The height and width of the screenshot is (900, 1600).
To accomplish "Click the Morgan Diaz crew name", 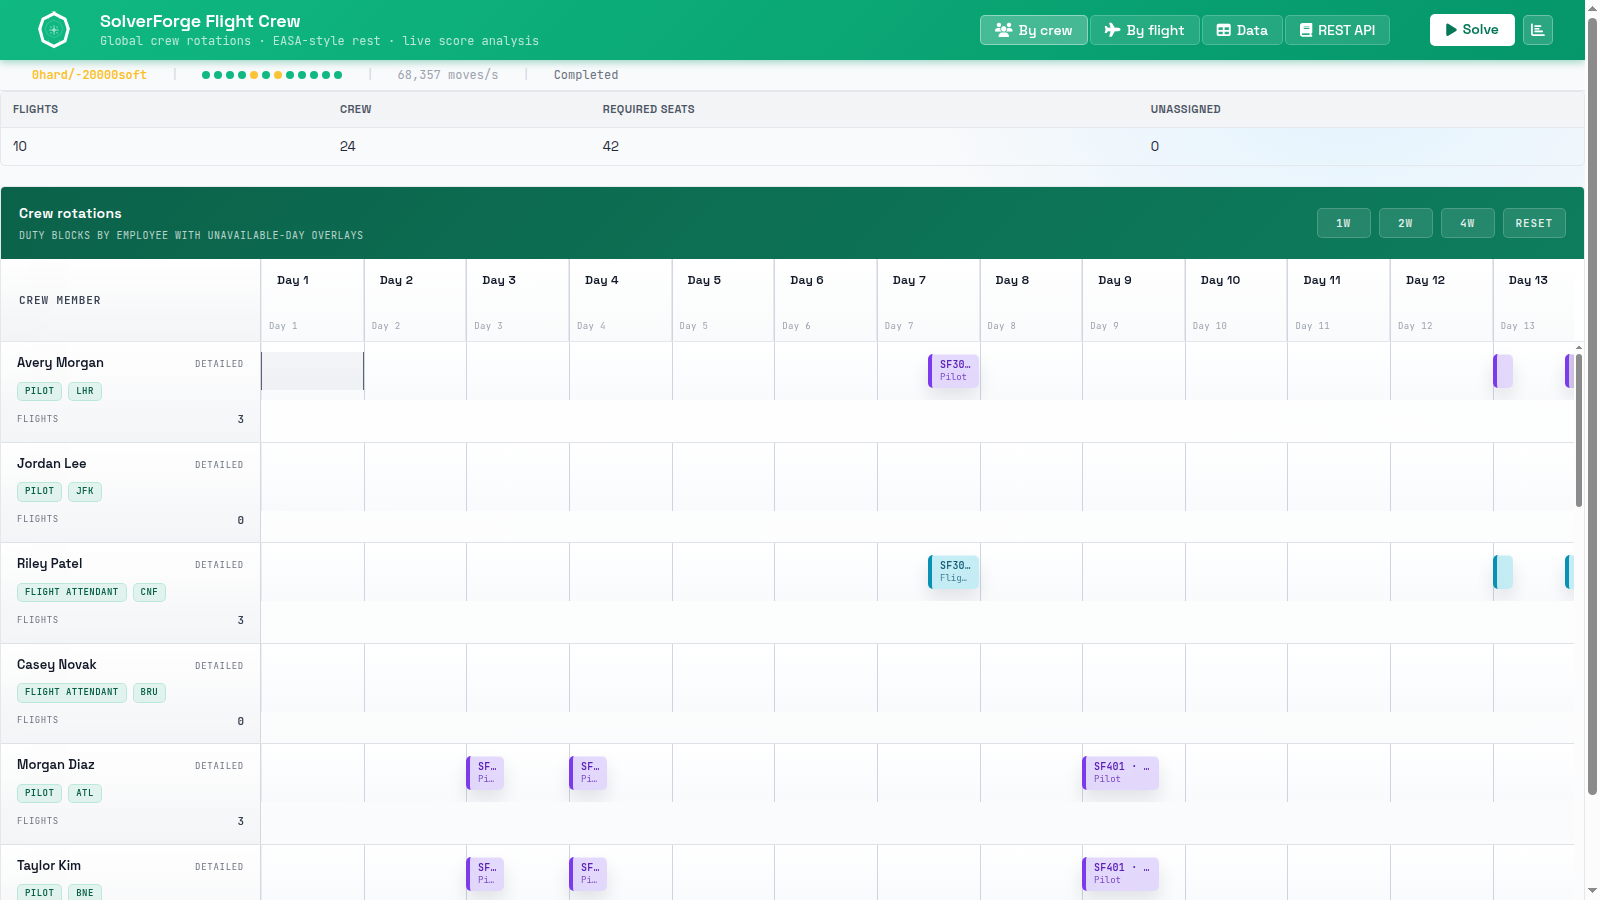I will coord(56,765).
